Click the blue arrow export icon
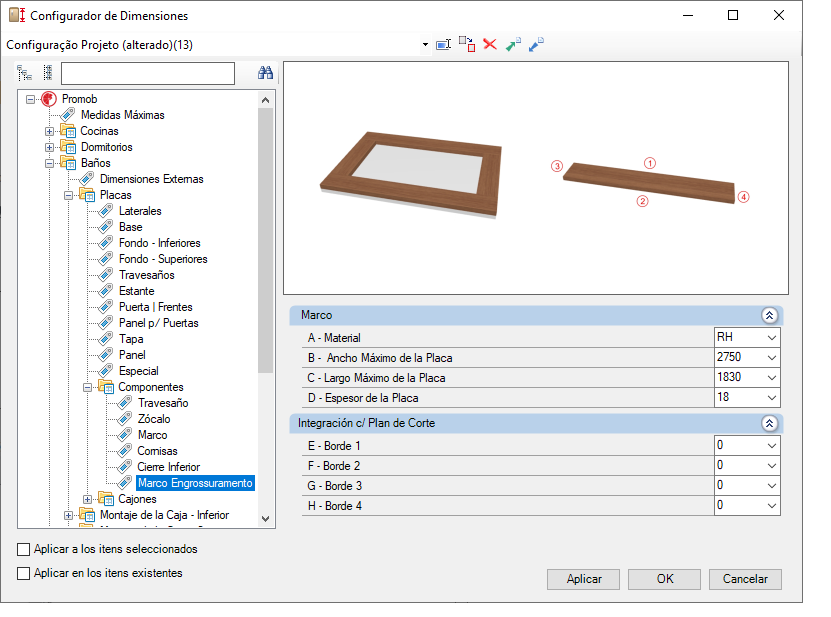 click(536, 44)
